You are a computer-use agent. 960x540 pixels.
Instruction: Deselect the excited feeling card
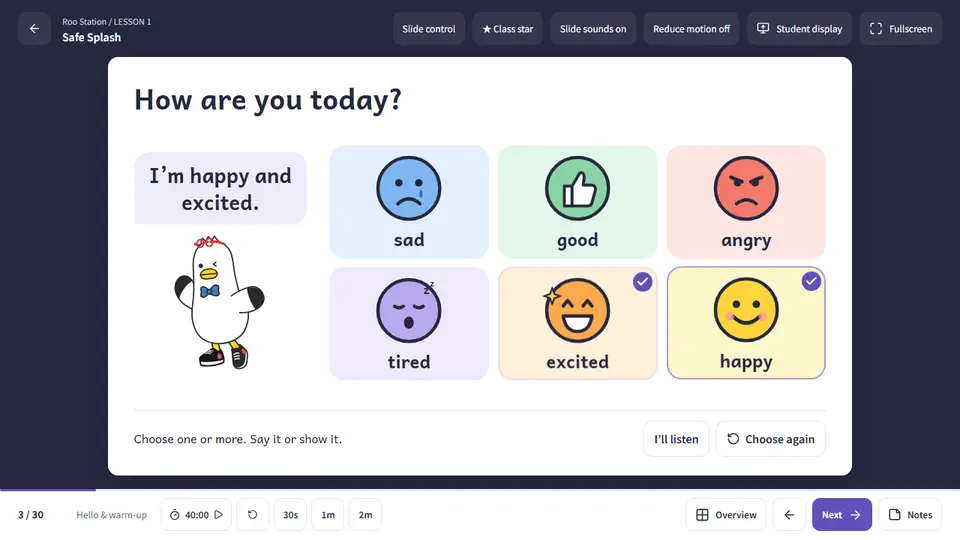[x=577, y=323]
